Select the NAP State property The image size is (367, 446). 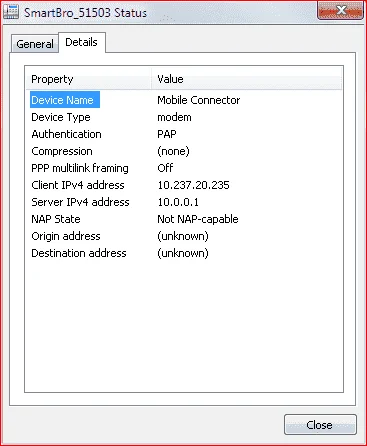tap(56, 219)
